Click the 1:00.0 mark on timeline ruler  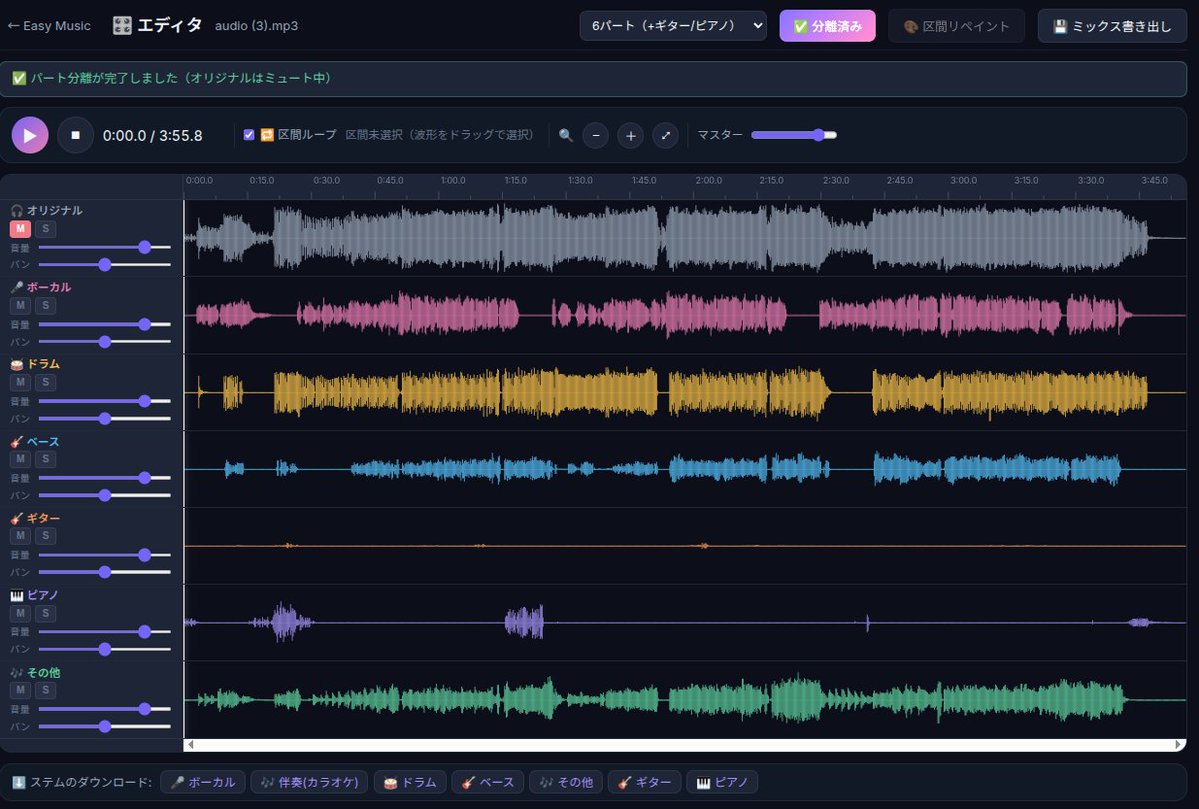coord(453,181)
